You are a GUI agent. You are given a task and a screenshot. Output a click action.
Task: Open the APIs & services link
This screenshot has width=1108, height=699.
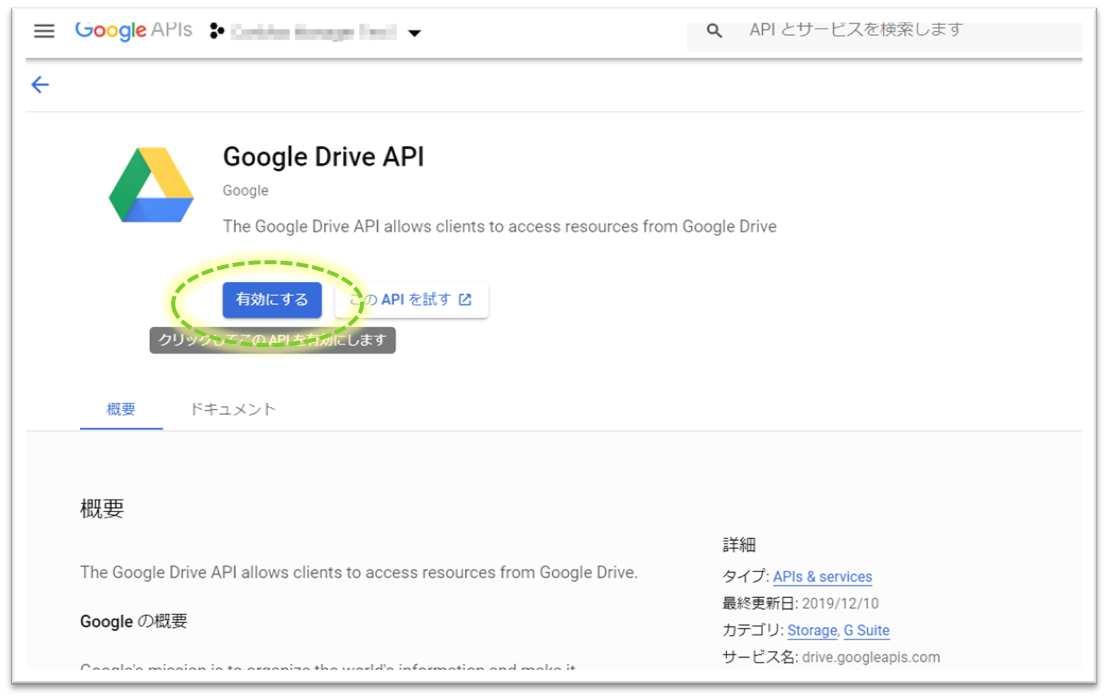click(822, 577)
